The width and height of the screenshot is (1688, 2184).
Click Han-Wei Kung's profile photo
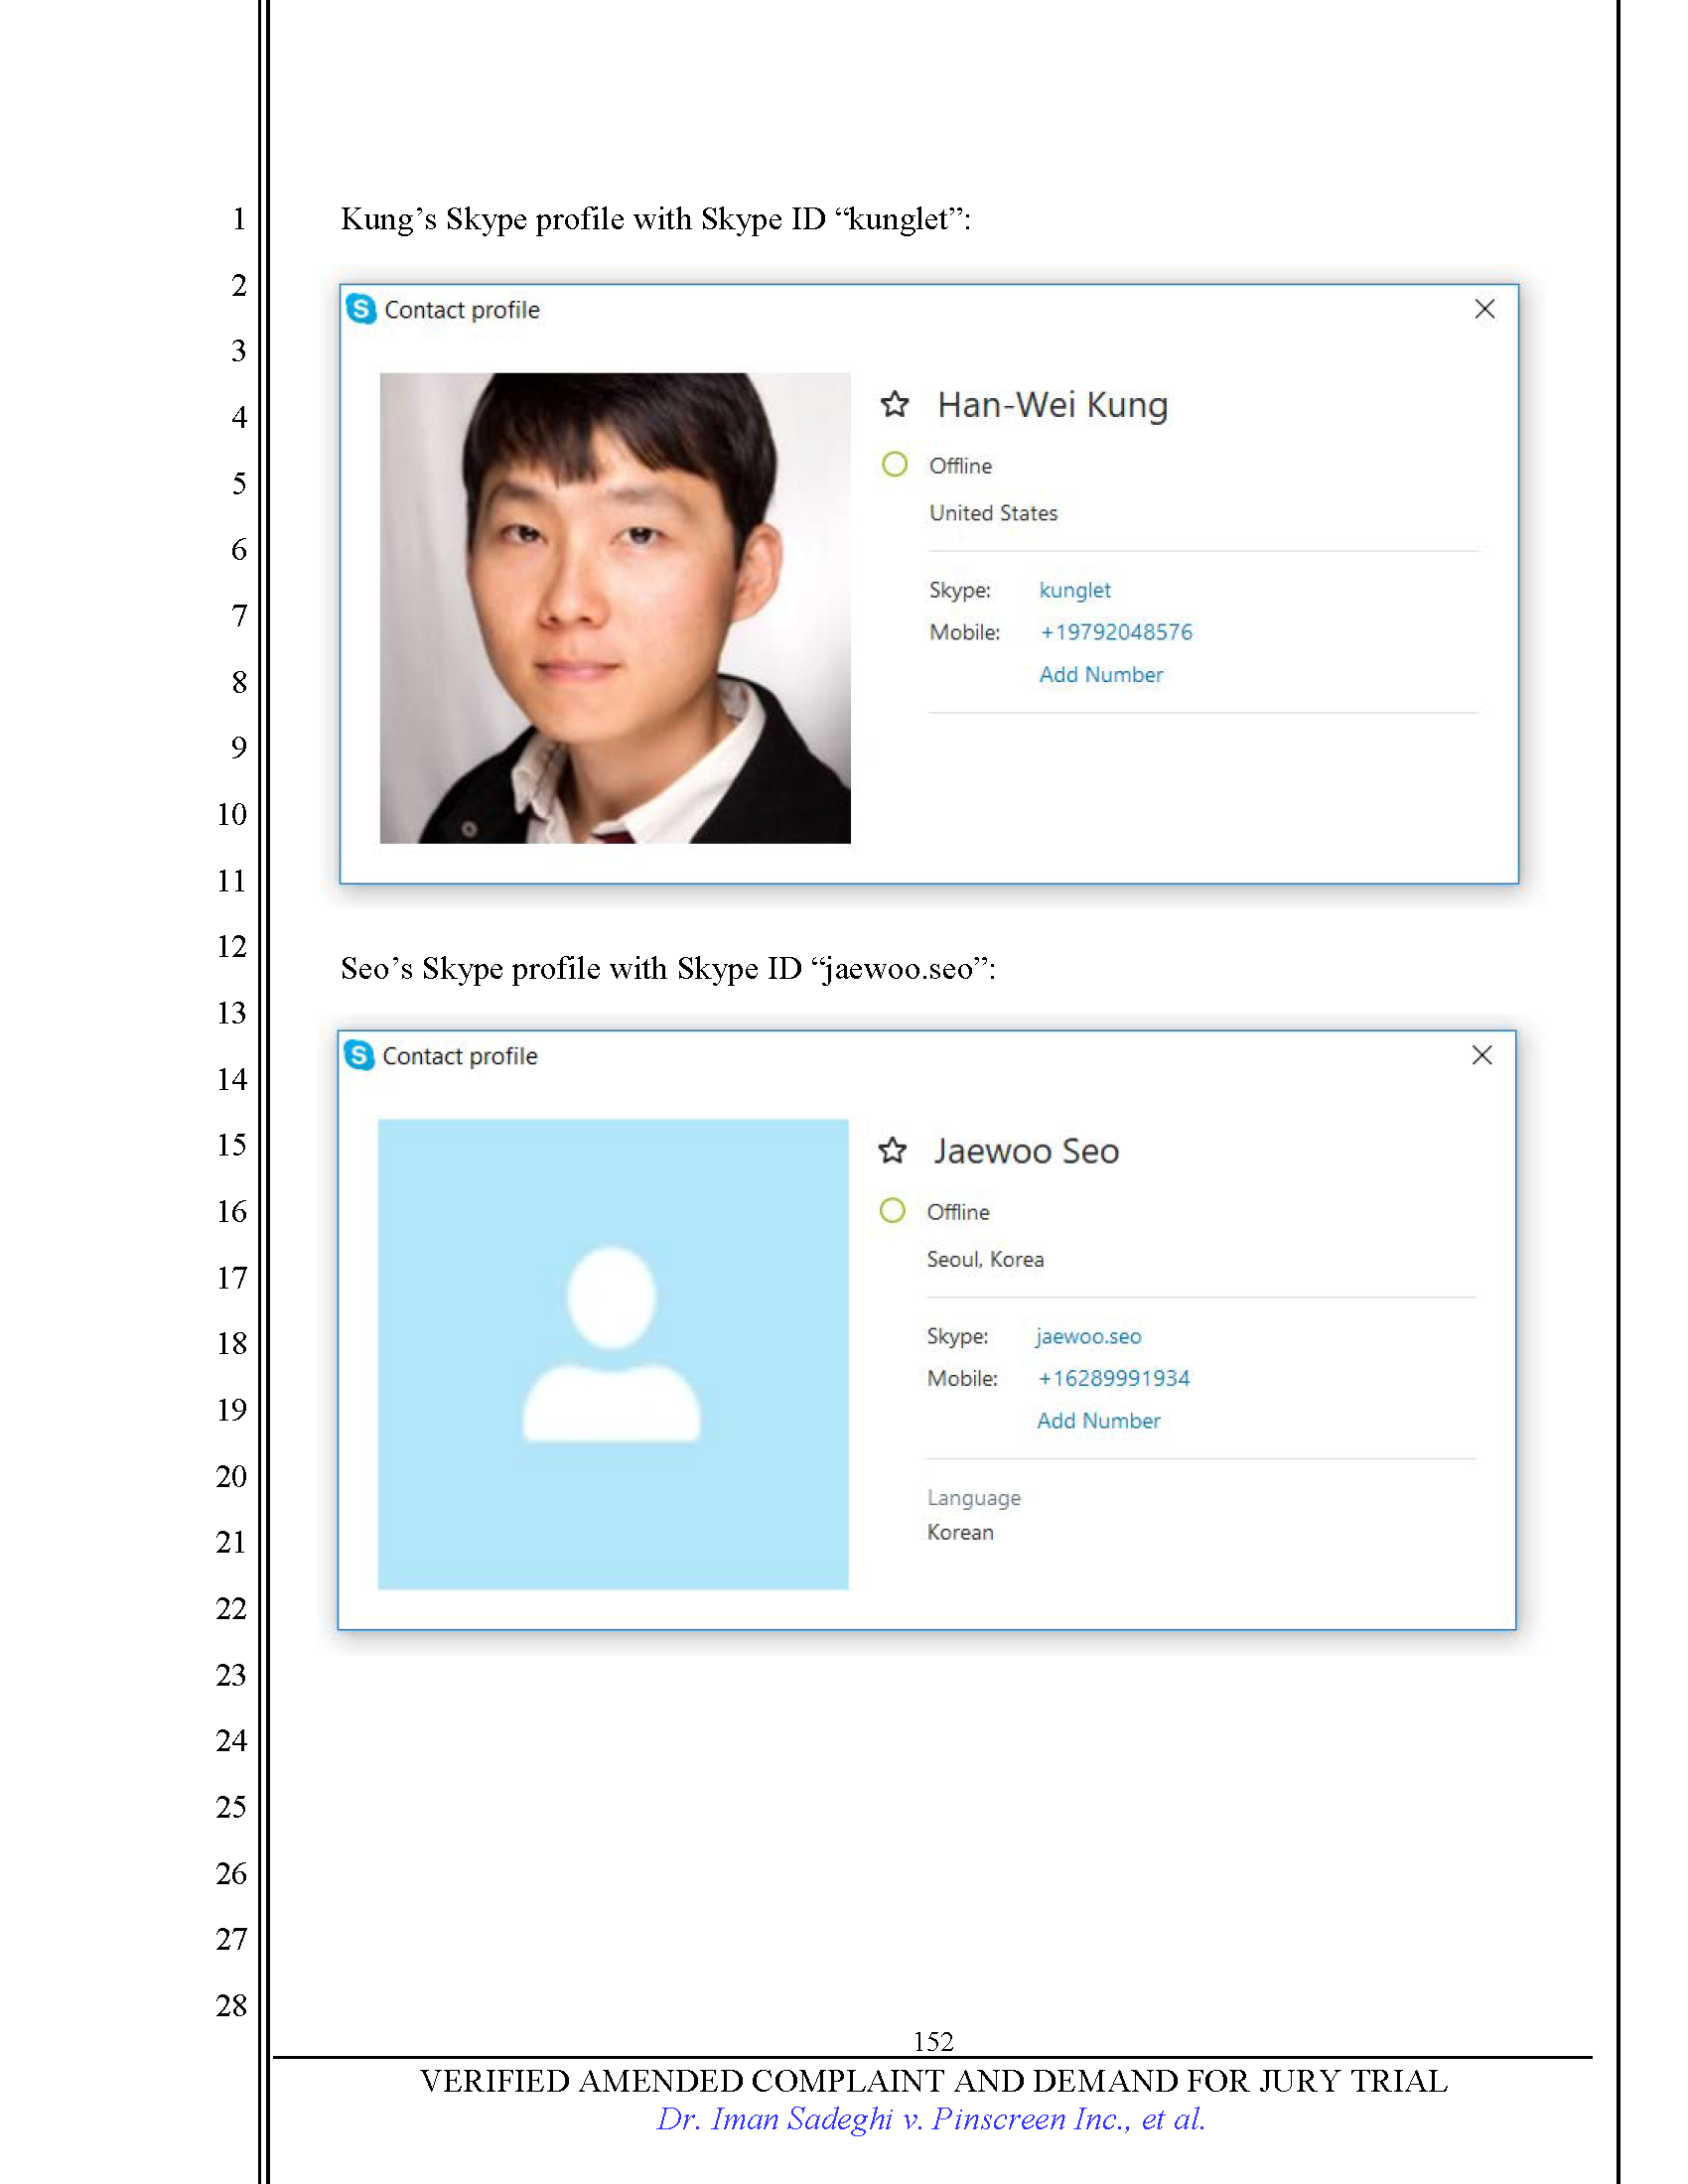point(615,608)
